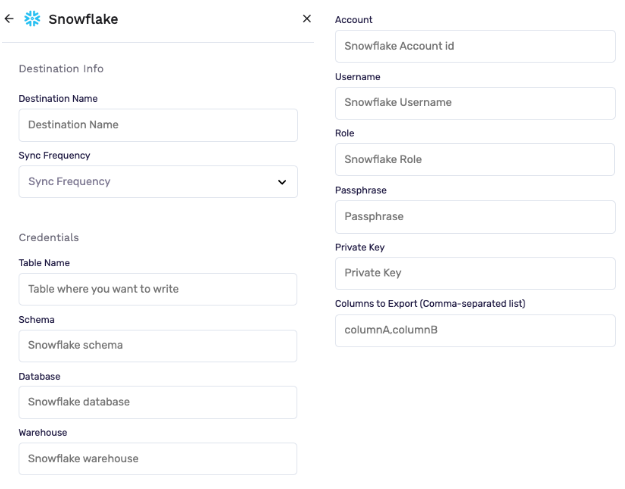Image resolution: width=625 pixels, height=489 pixels.
Task: Click the Sync Frequency field label
Action: click(x=54, y=155)
